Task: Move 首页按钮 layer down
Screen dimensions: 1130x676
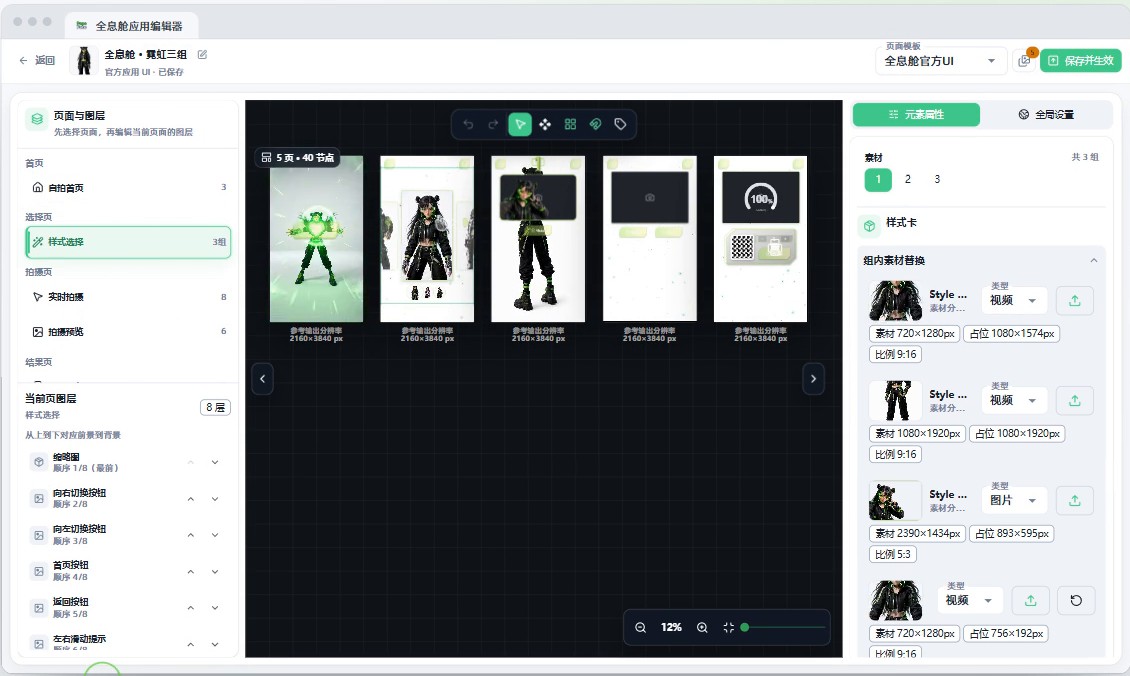Action: click(x=215, y=572)
